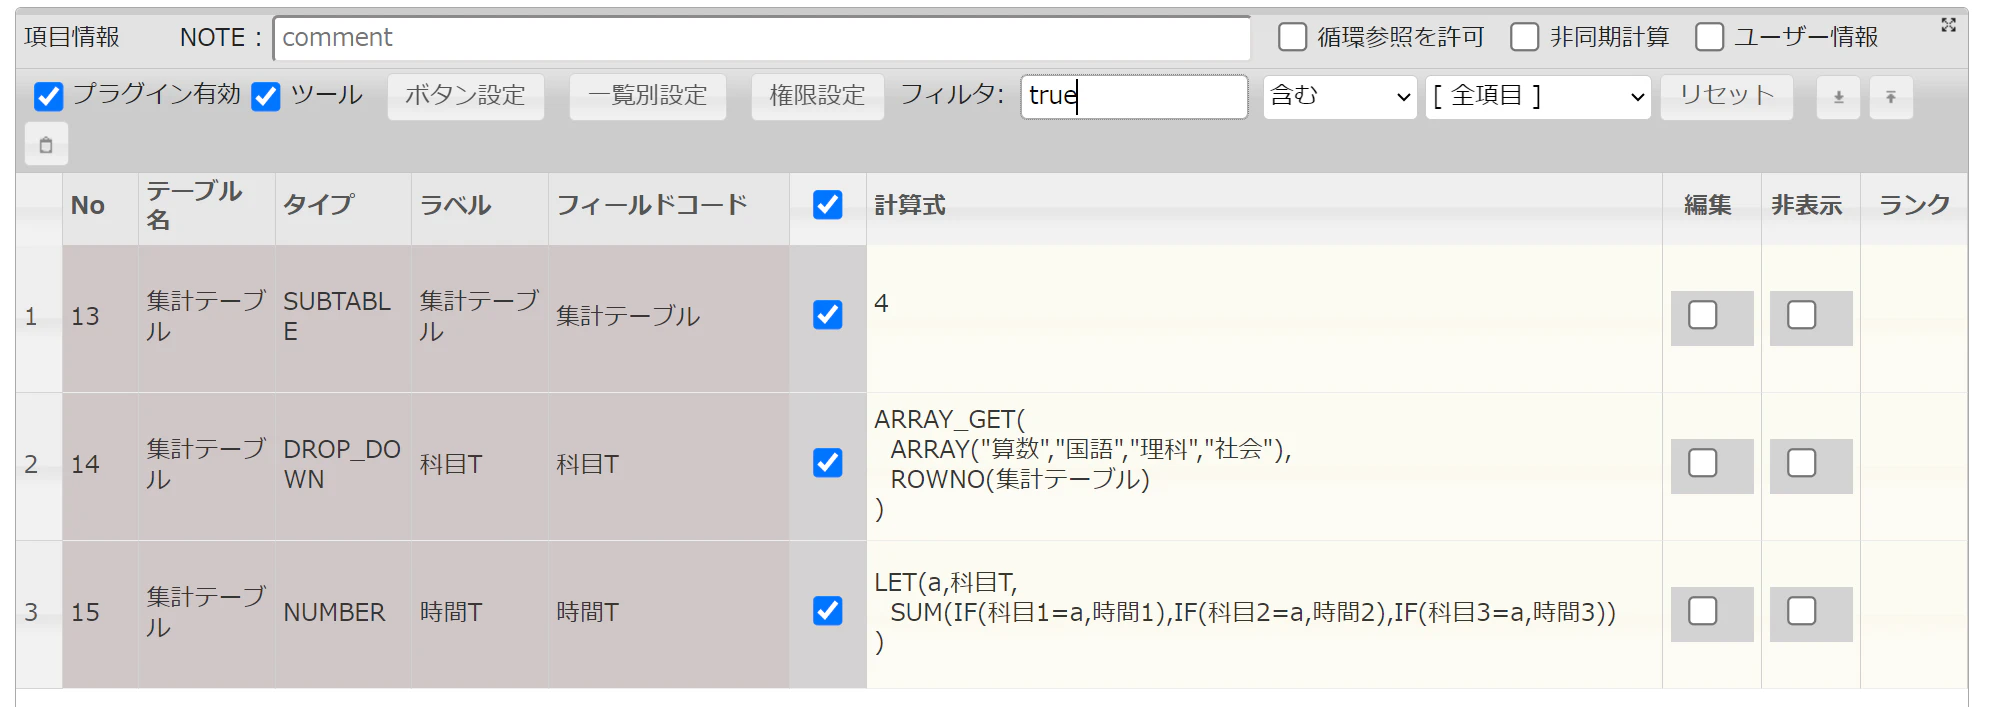Focus the NOTE comment input field
Image resolution: width=1992 pixels, height=707 pixels.
pyautogui.click(x=762, y=38)
